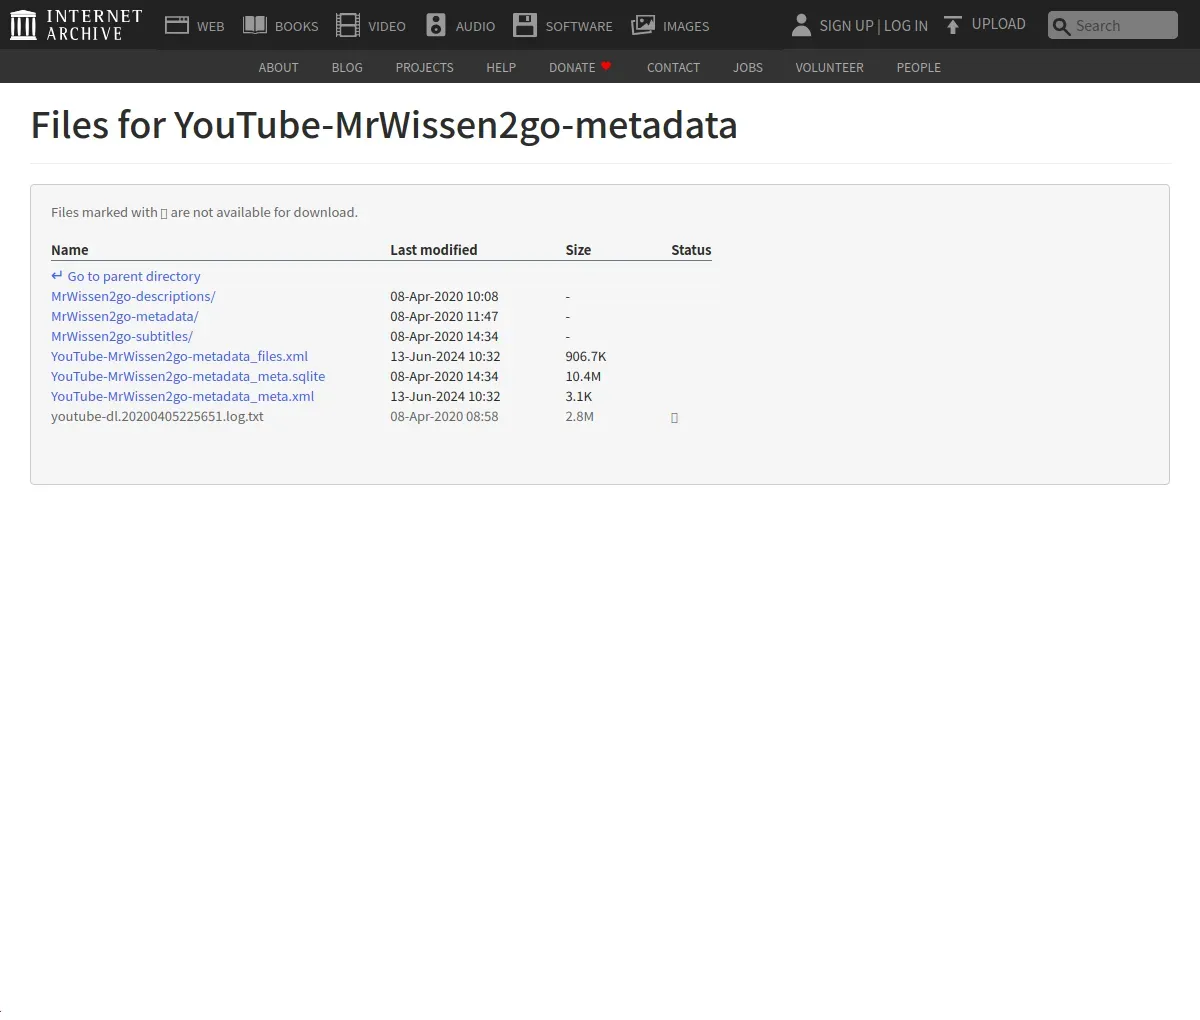This screenshot has width=1200, height=1020.
Task: Click the 3.1K size value
Action: click(x=579, y=396)
